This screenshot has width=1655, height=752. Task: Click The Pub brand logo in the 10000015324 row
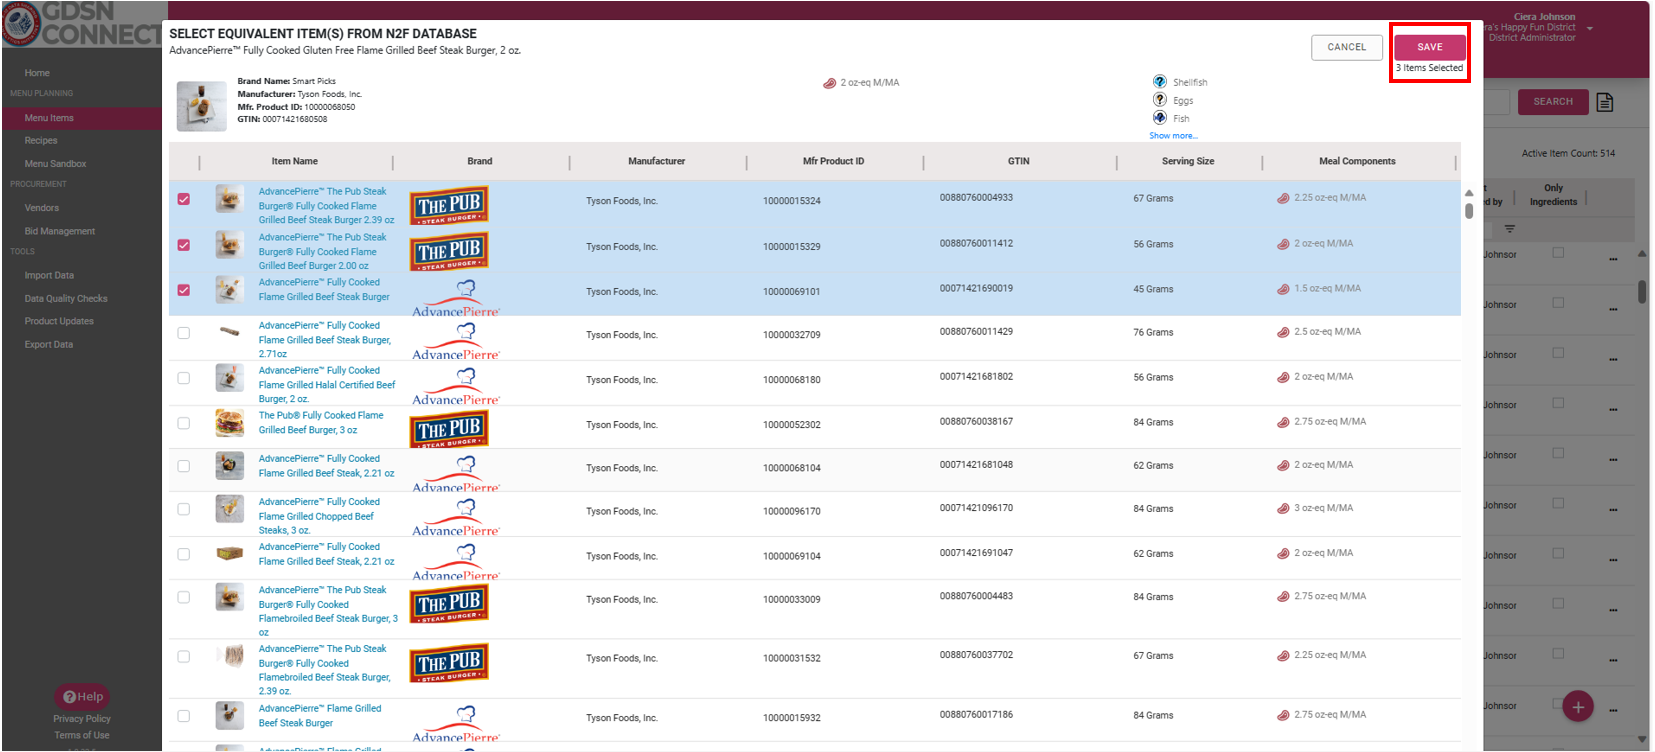point(449,206)
